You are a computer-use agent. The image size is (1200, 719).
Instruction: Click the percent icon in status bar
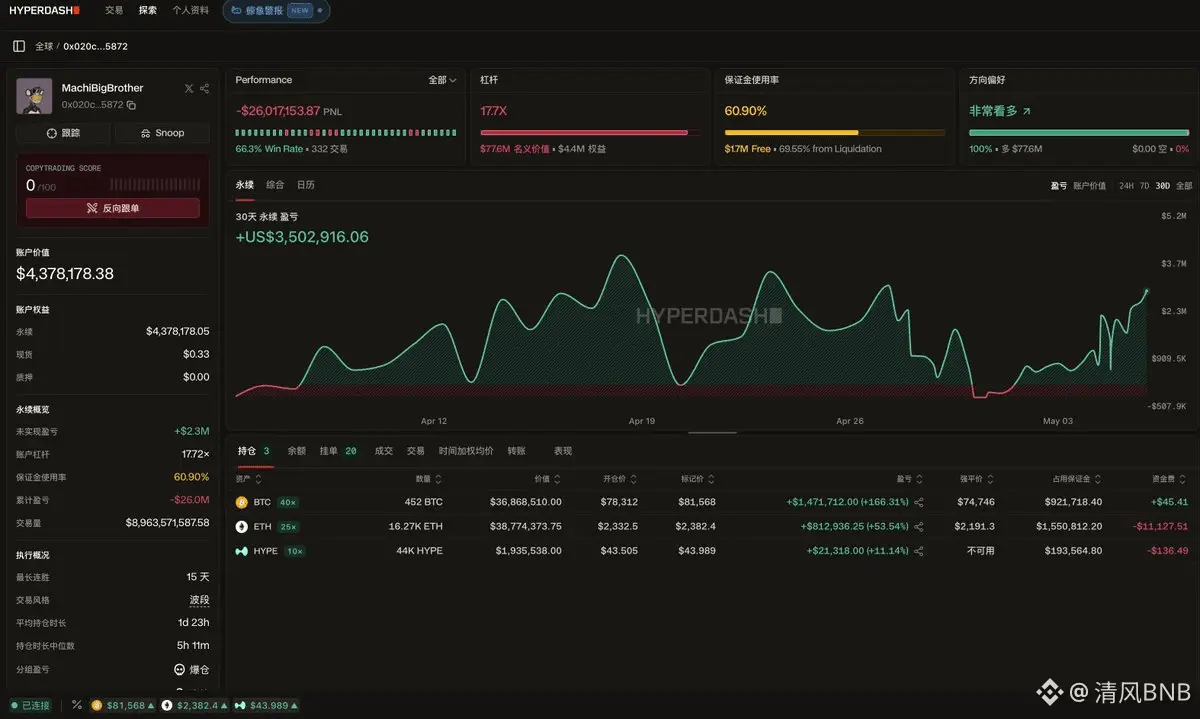click(77, 705)
